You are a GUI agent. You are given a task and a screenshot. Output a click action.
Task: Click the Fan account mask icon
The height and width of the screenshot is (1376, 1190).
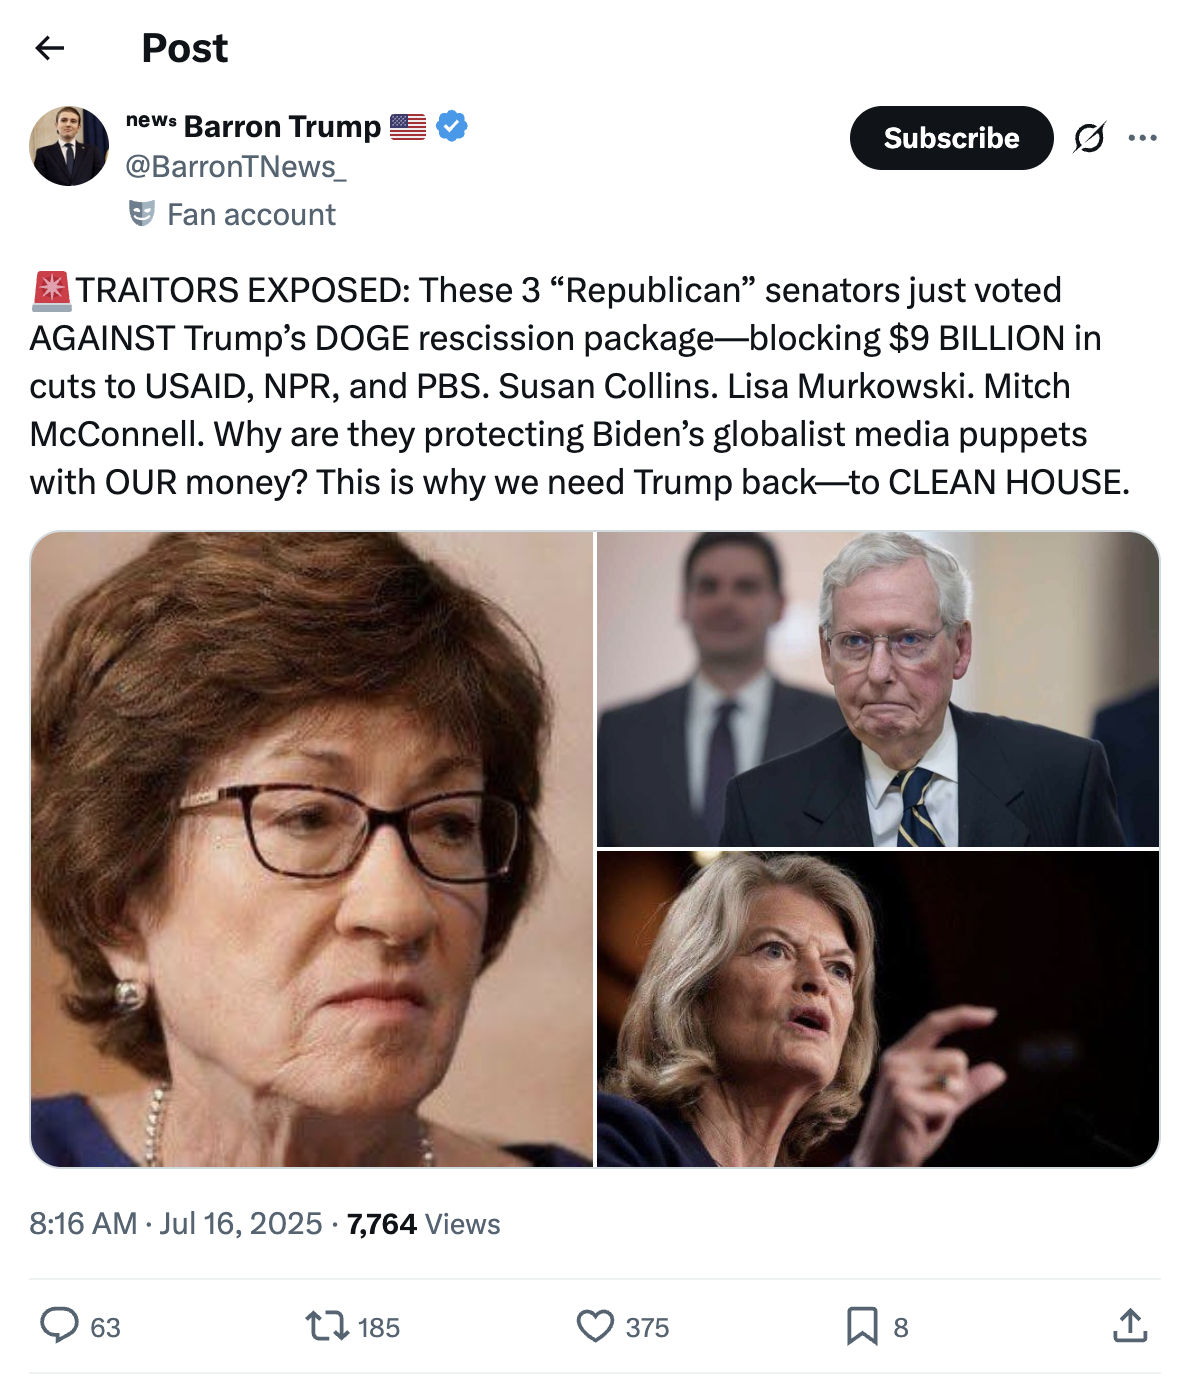click(x=142, y=214)
